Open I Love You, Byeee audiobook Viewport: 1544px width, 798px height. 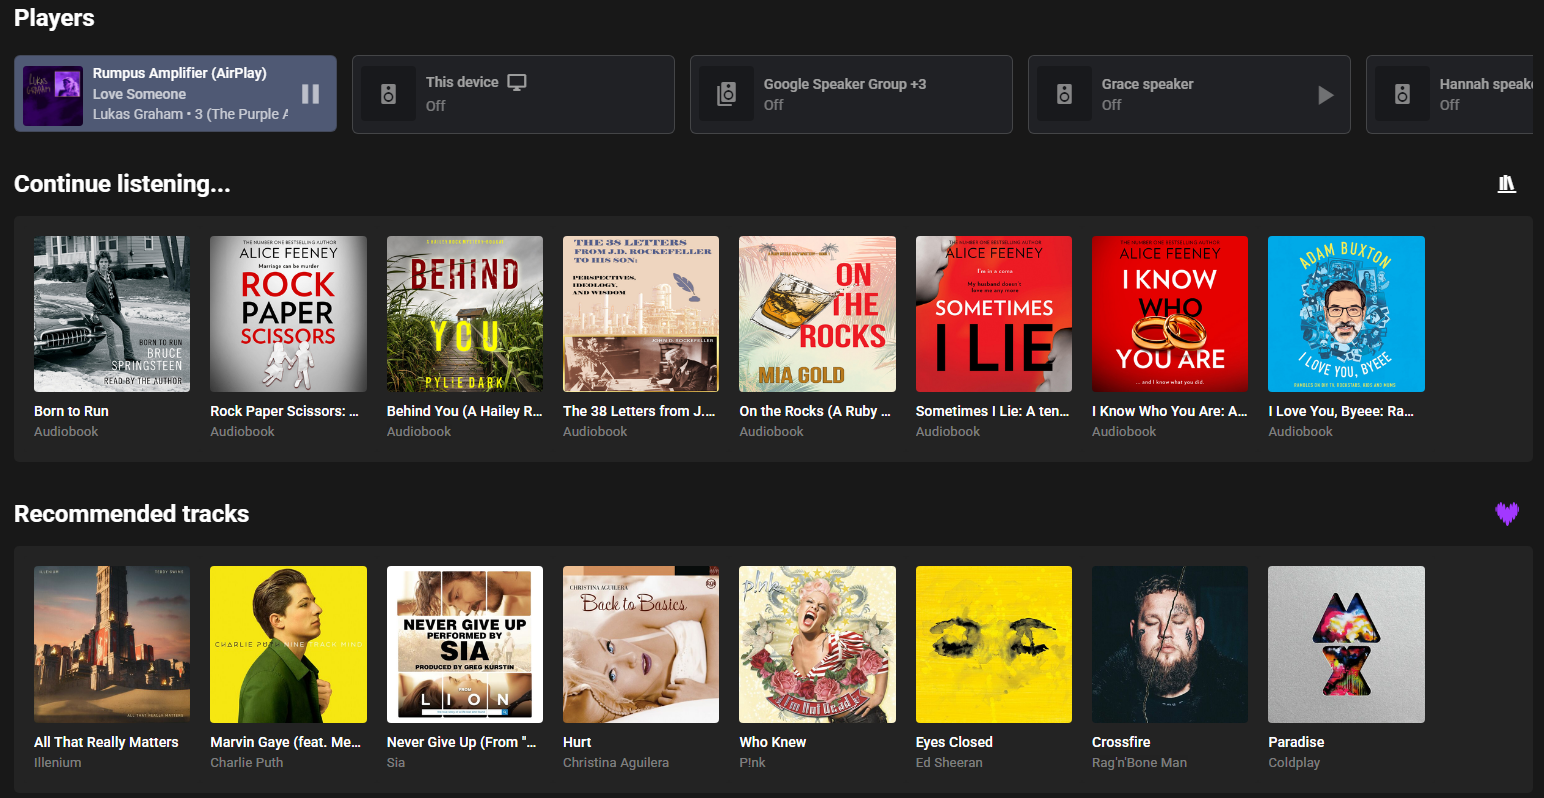(1346, 314)
